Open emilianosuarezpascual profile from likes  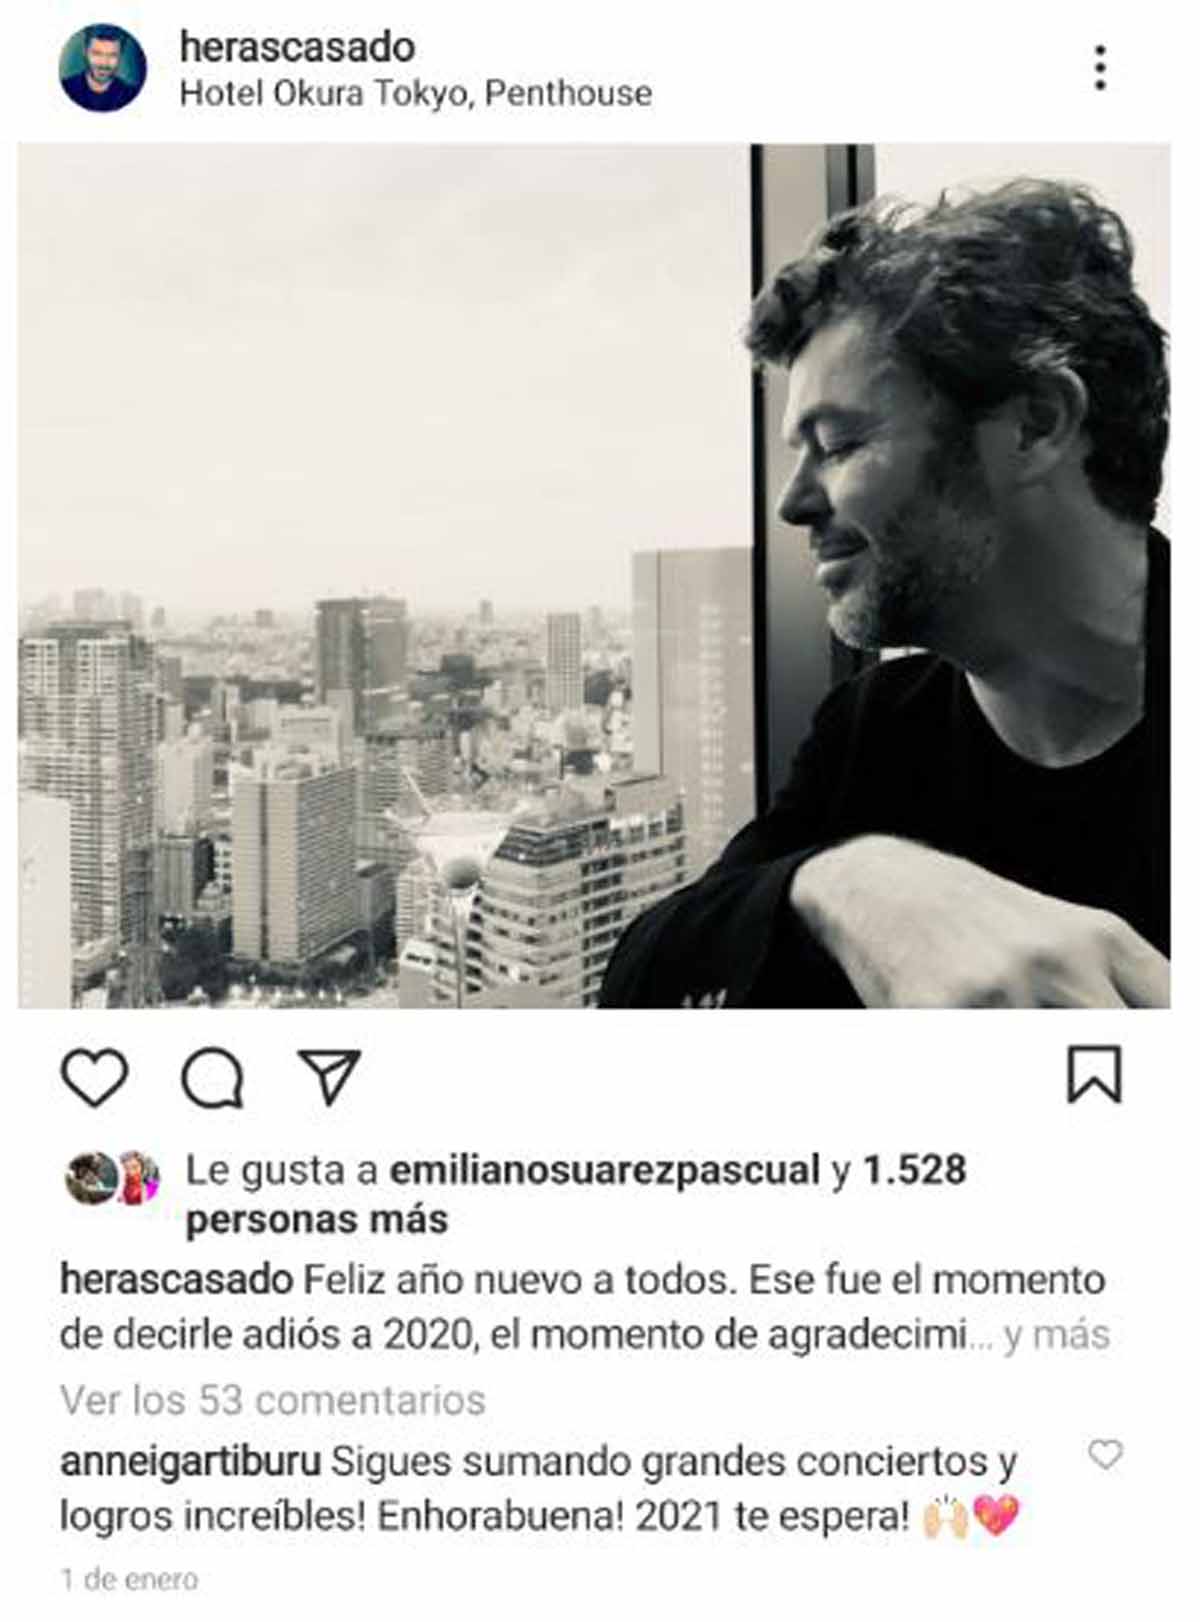(604, 1170)
